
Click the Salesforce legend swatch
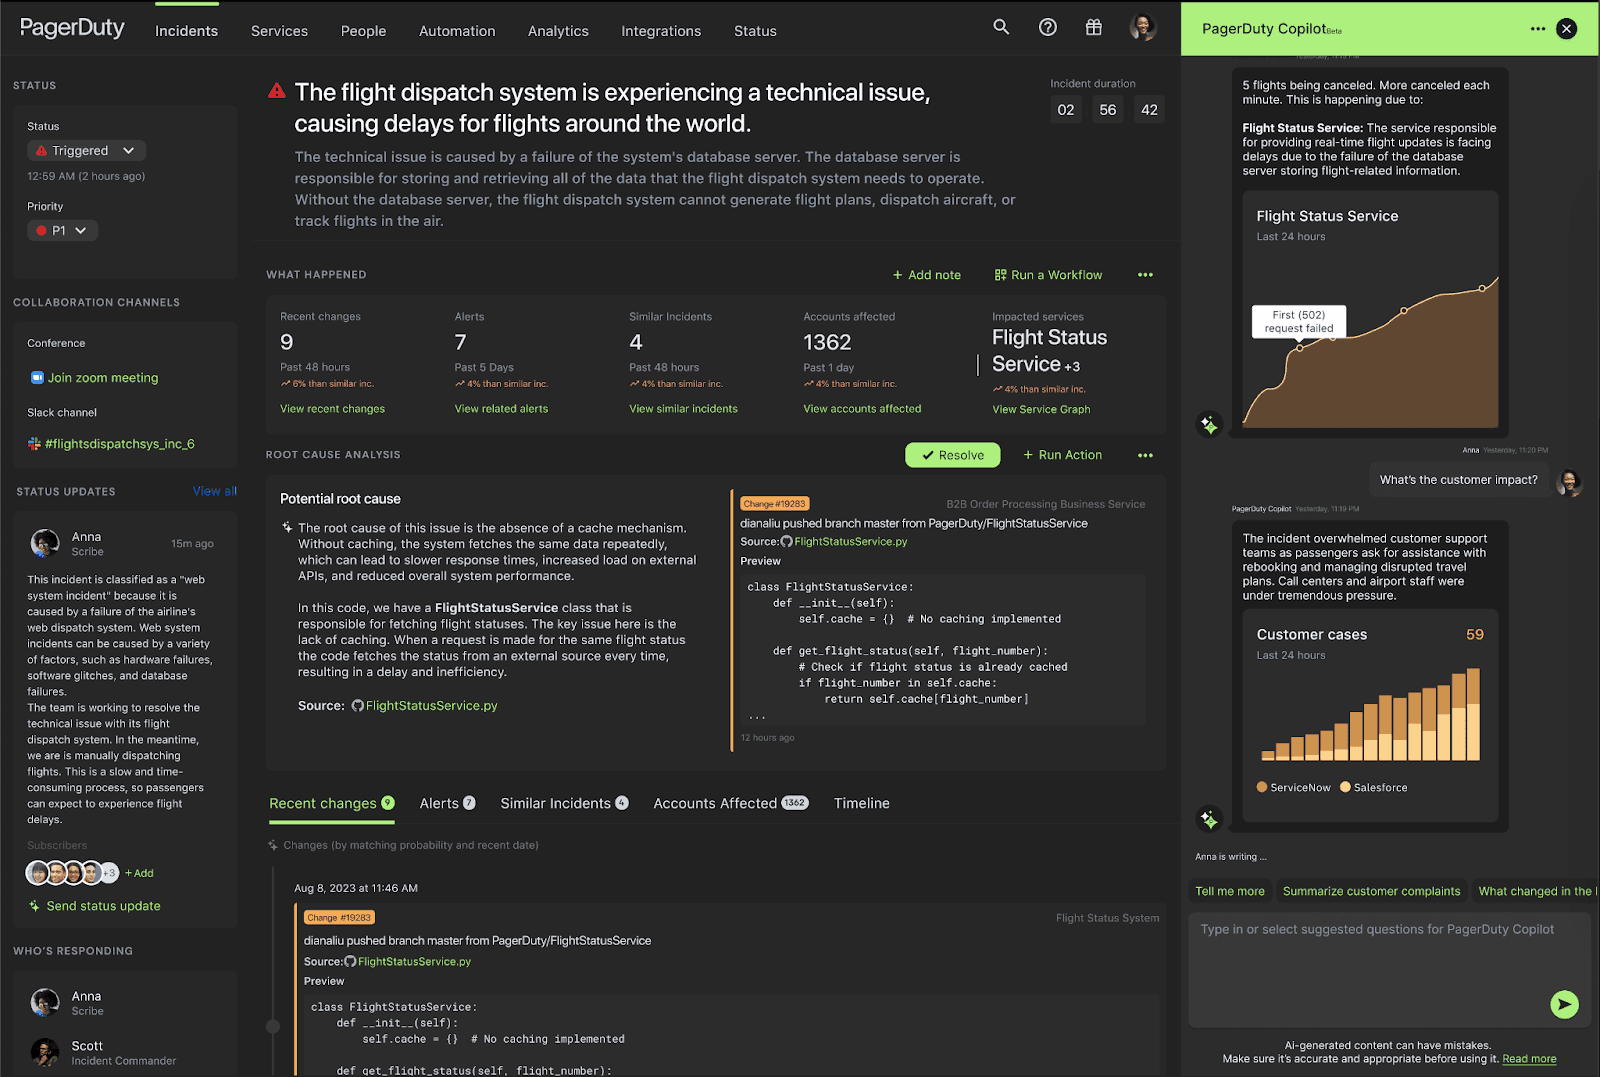1345,787
